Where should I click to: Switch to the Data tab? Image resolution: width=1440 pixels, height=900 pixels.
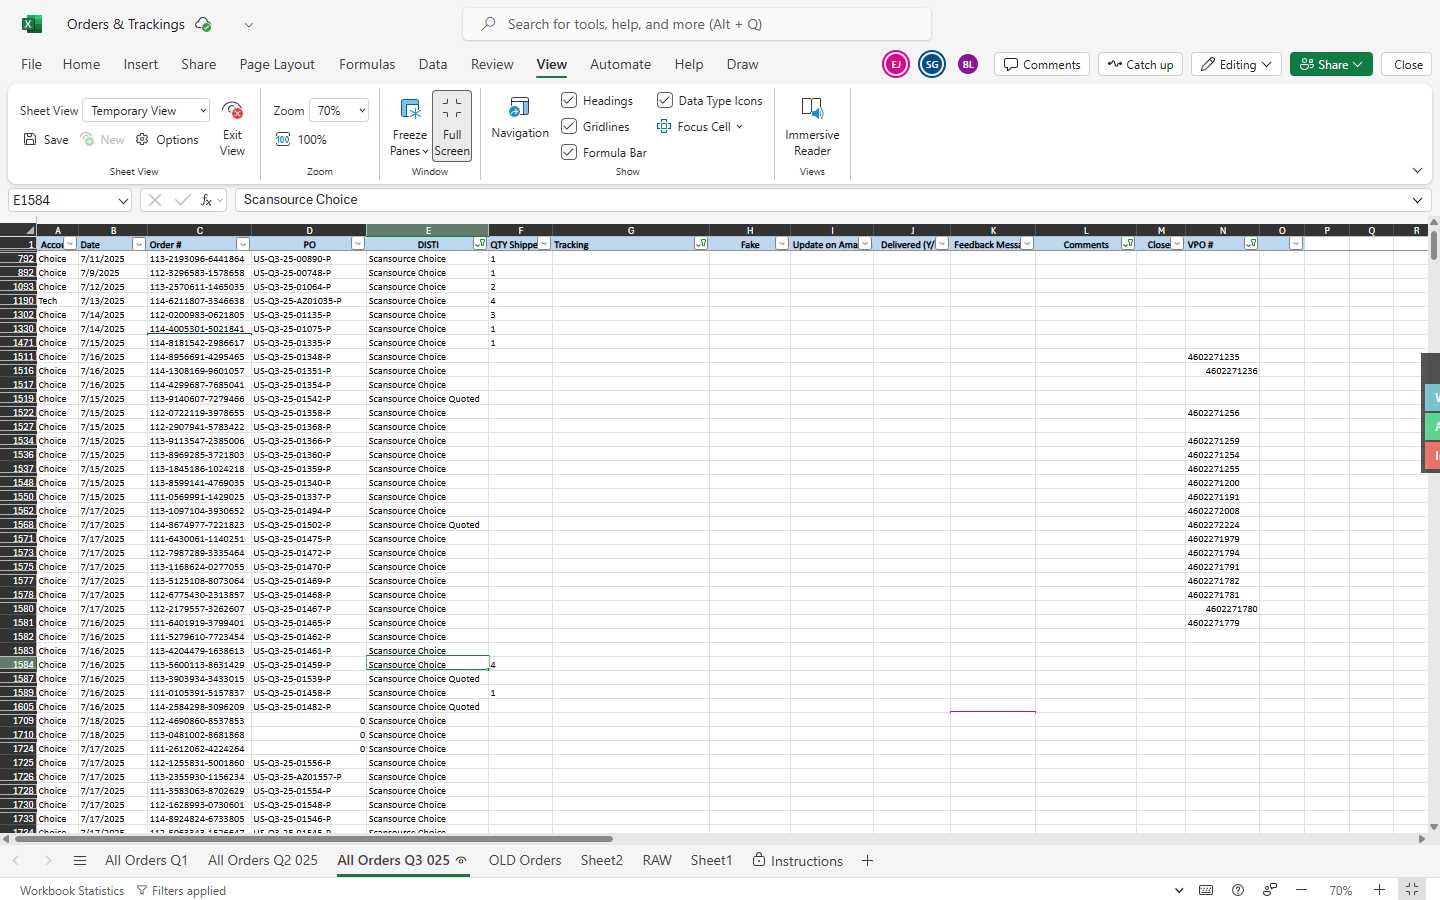click(x=433, y=64)
